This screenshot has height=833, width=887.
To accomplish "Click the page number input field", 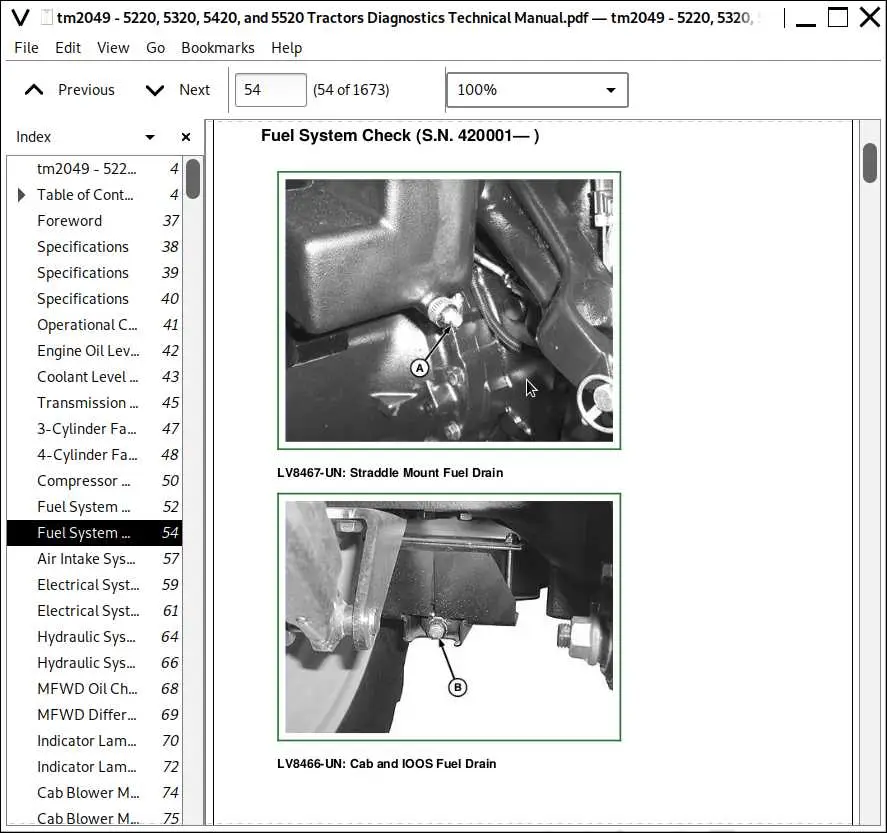I will 270,90.
